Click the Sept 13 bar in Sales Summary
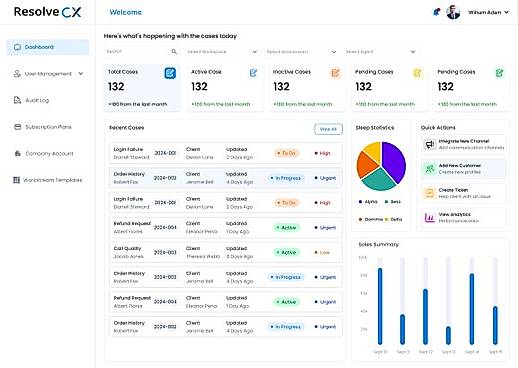 448,335
